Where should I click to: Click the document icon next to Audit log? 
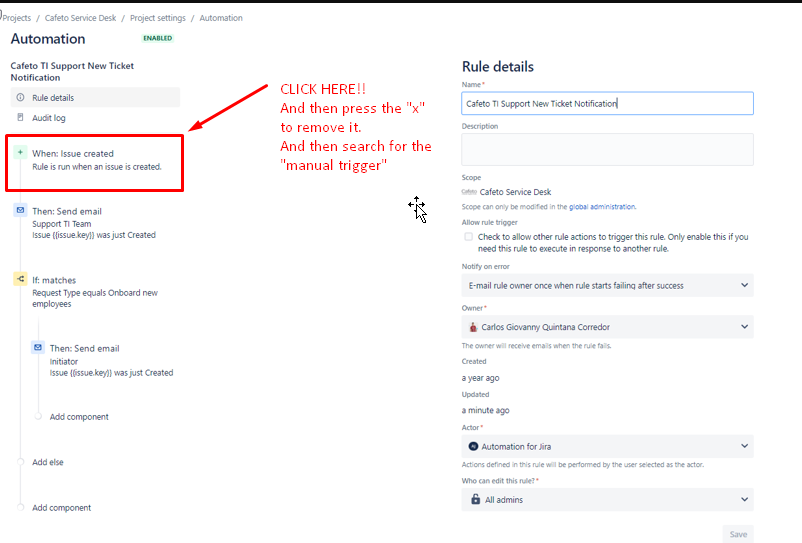tap(20, 117)
